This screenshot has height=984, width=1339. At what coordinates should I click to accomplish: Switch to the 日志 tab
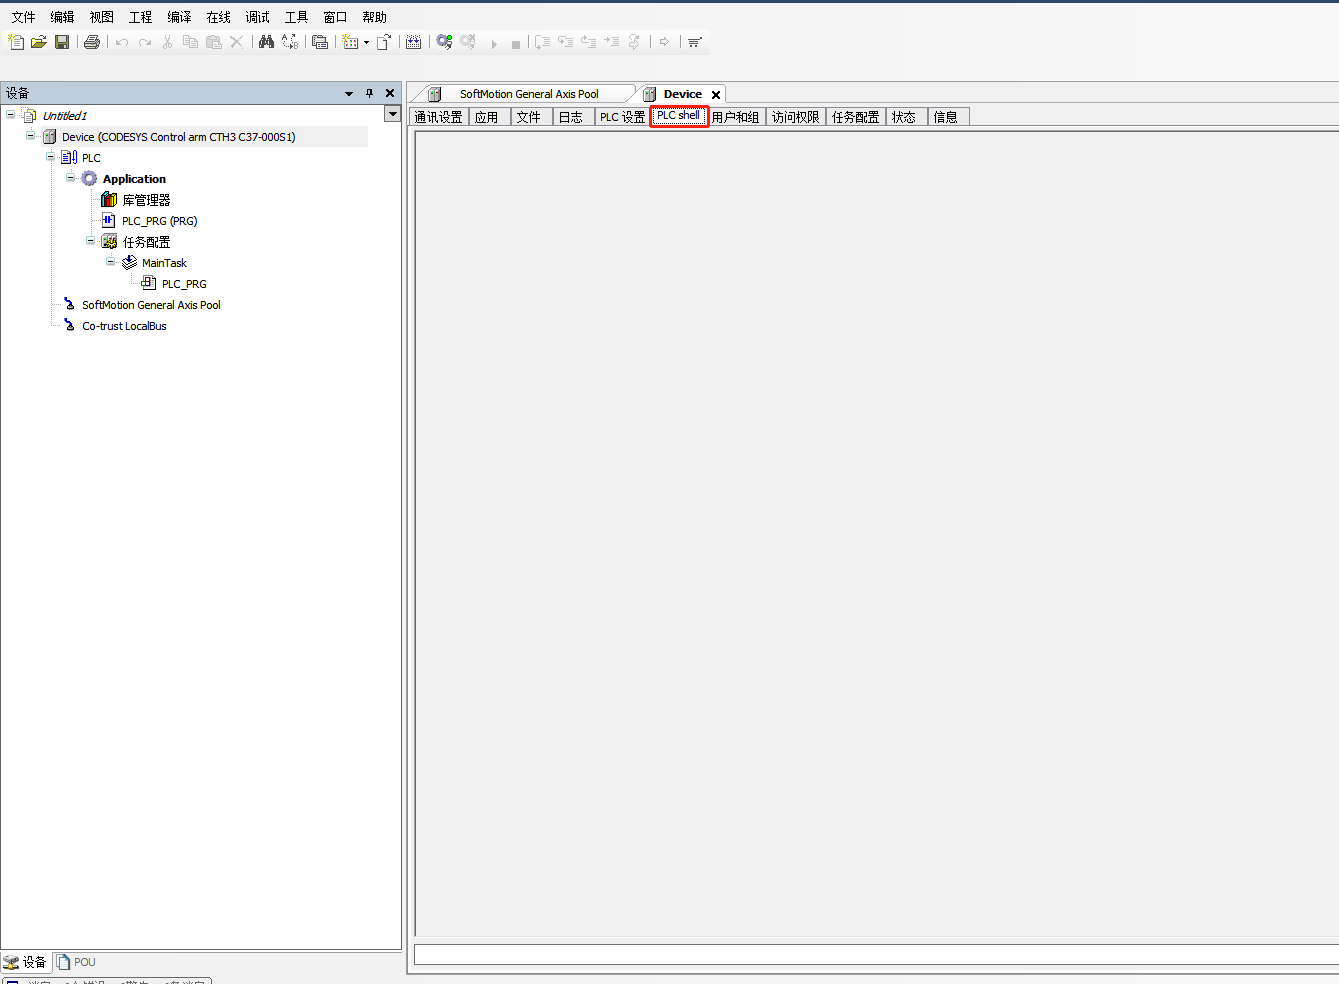tap(571, 117)
